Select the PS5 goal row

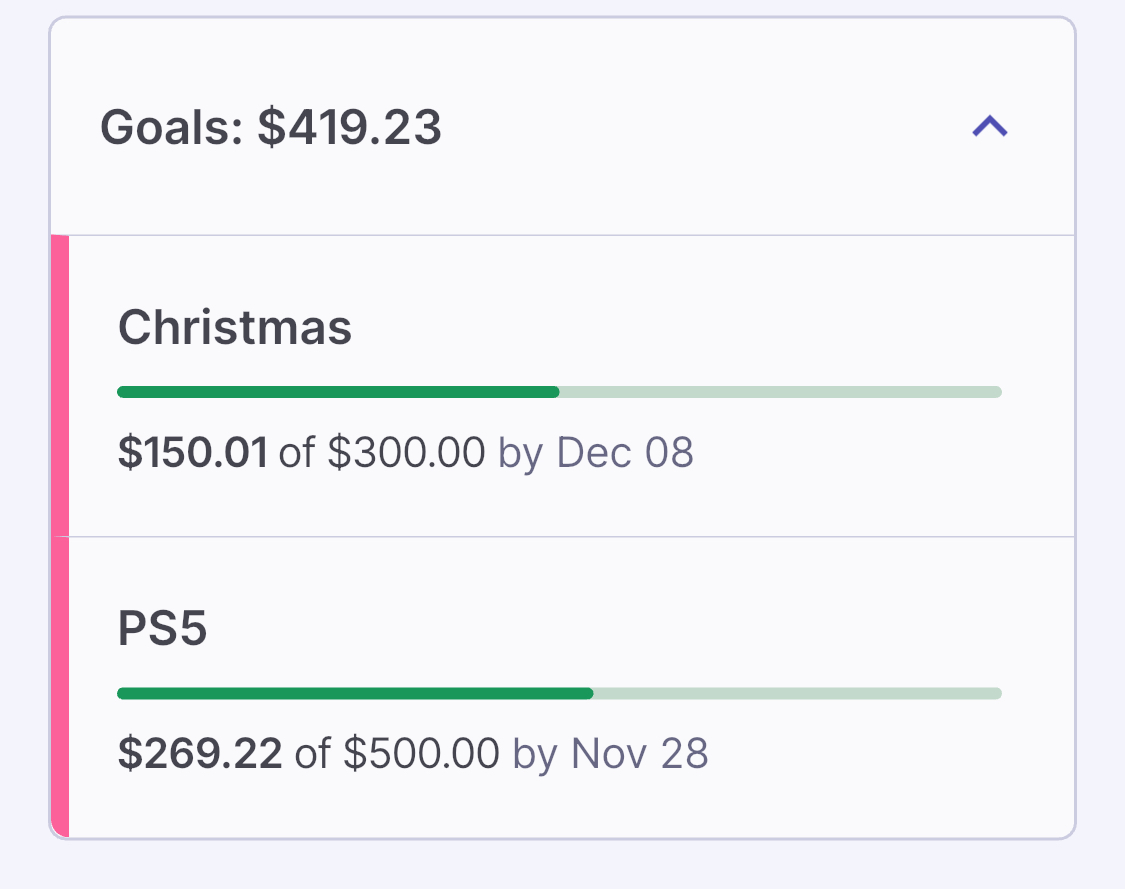pos(800,630)
